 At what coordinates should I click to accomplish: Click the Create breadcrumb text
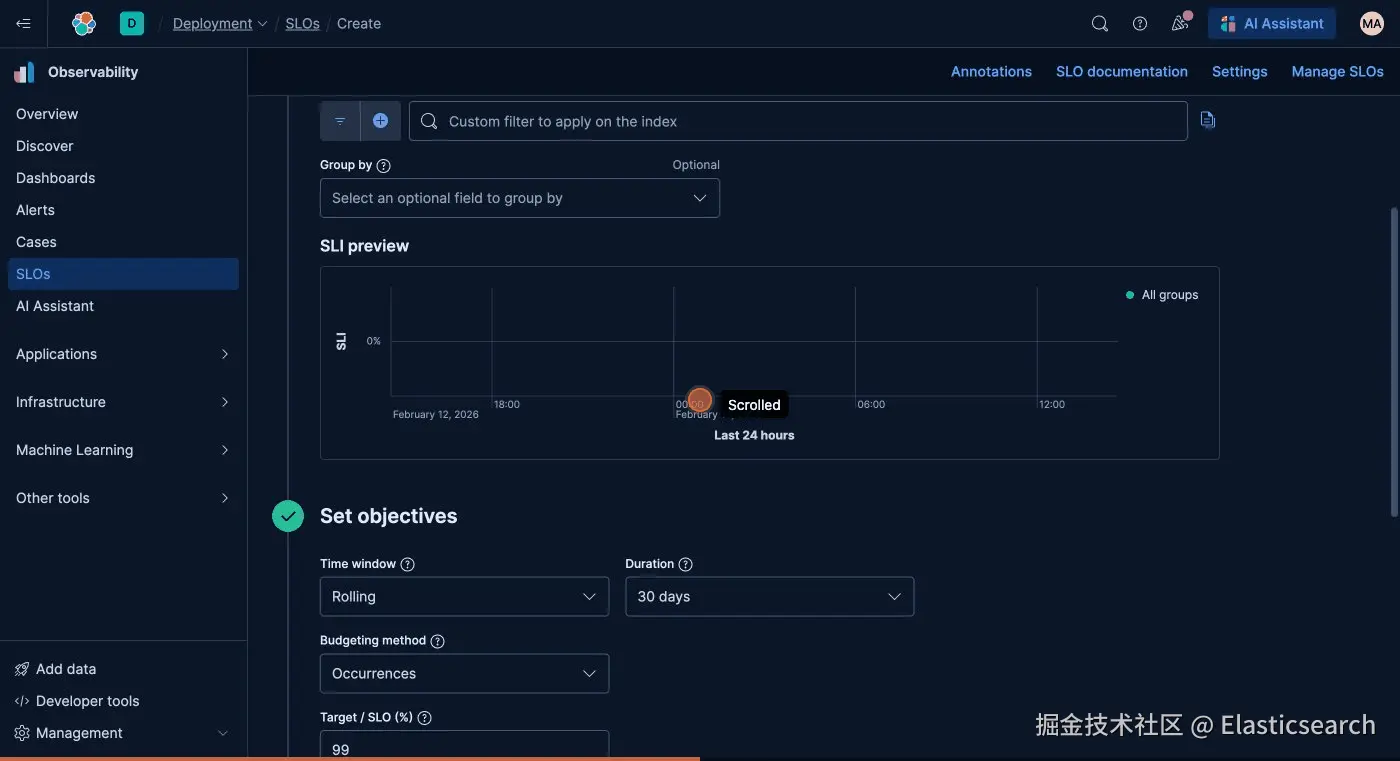pos(359,24)
